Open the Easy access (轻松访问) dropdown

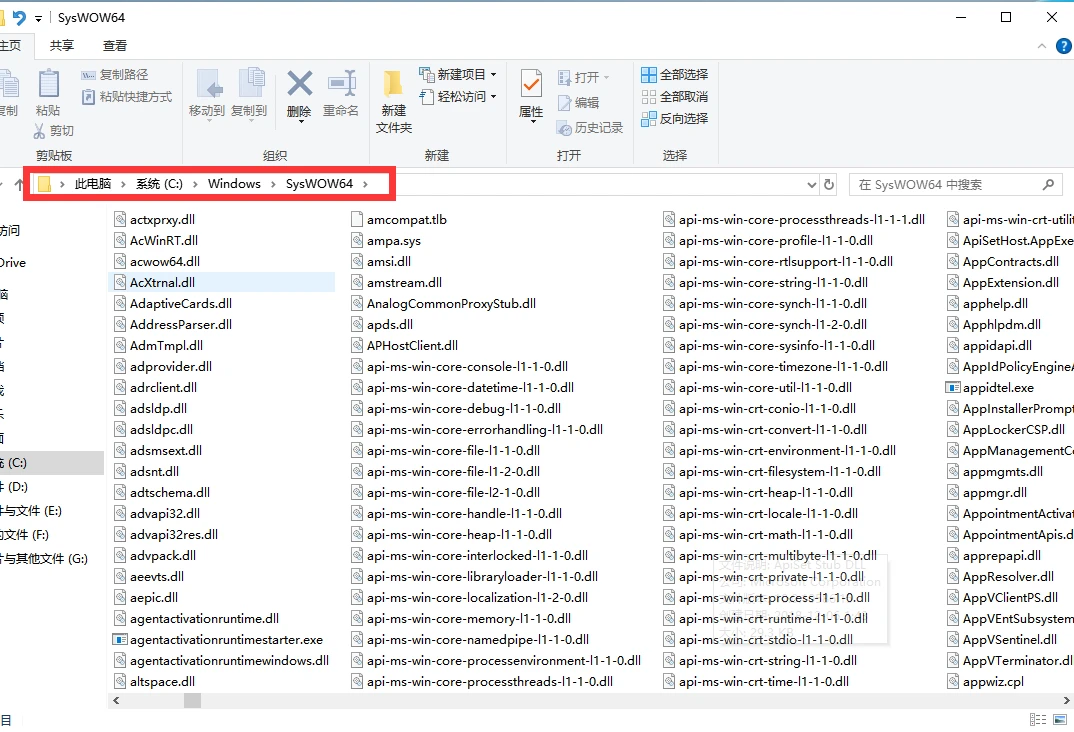click(458, 97)
